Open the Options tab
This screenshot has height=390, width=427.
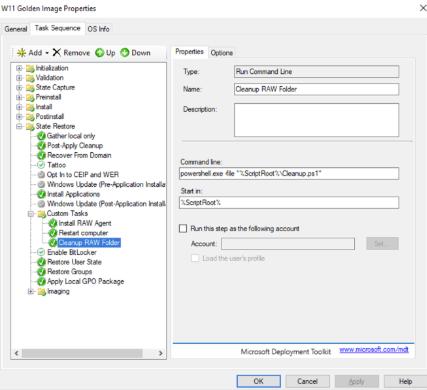pos(222,53)
